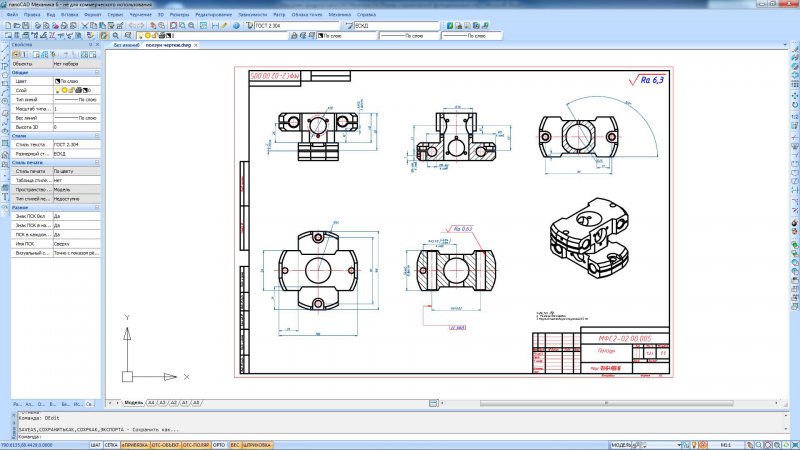Toggle СЕТКА grid in status bar

pyautogui.click(x=111, y=445)
